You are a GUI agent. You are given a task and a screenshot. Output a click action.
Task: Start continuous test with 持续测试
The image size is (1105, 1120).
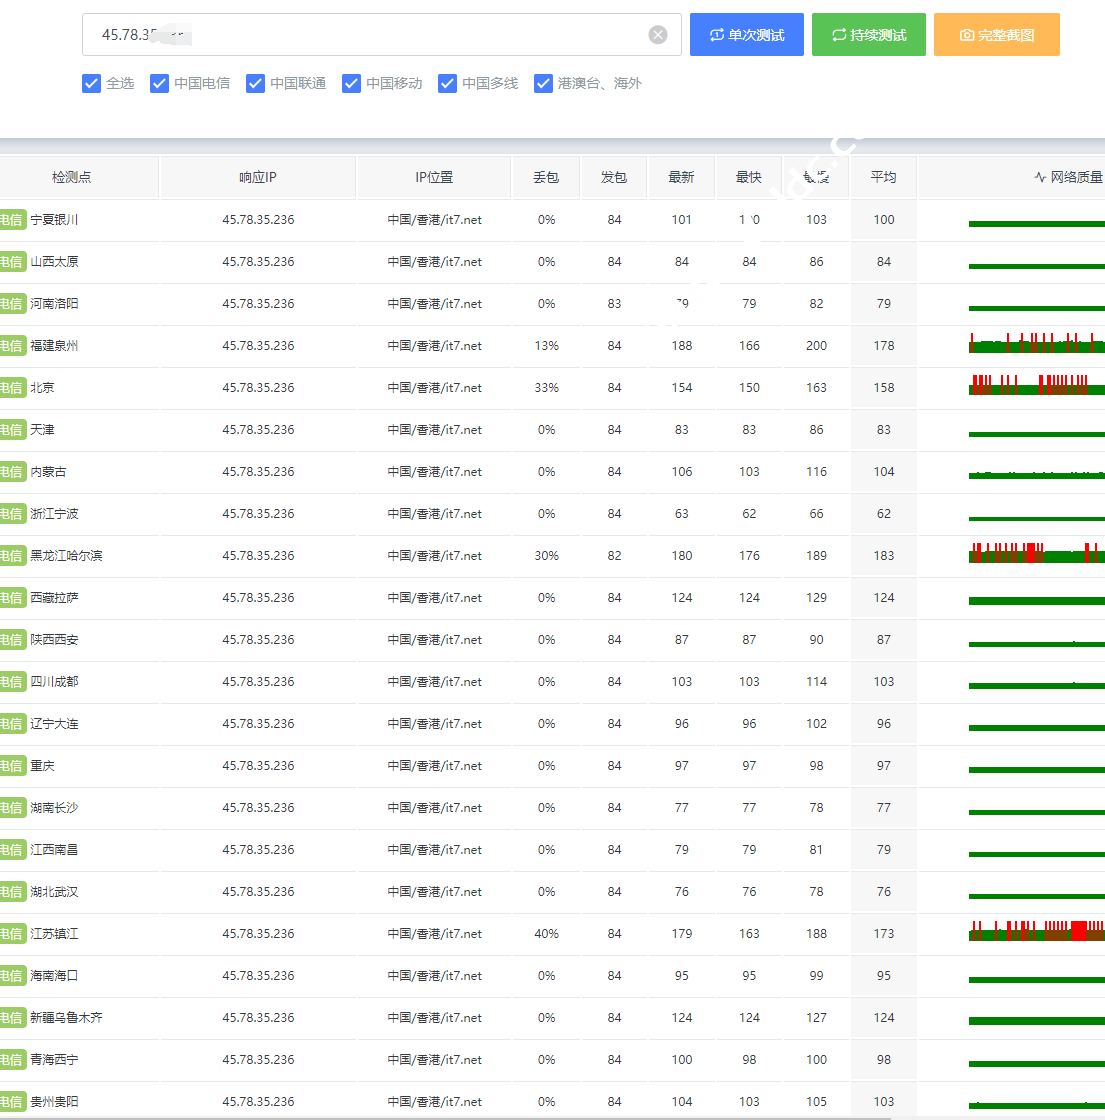[868, 35]
